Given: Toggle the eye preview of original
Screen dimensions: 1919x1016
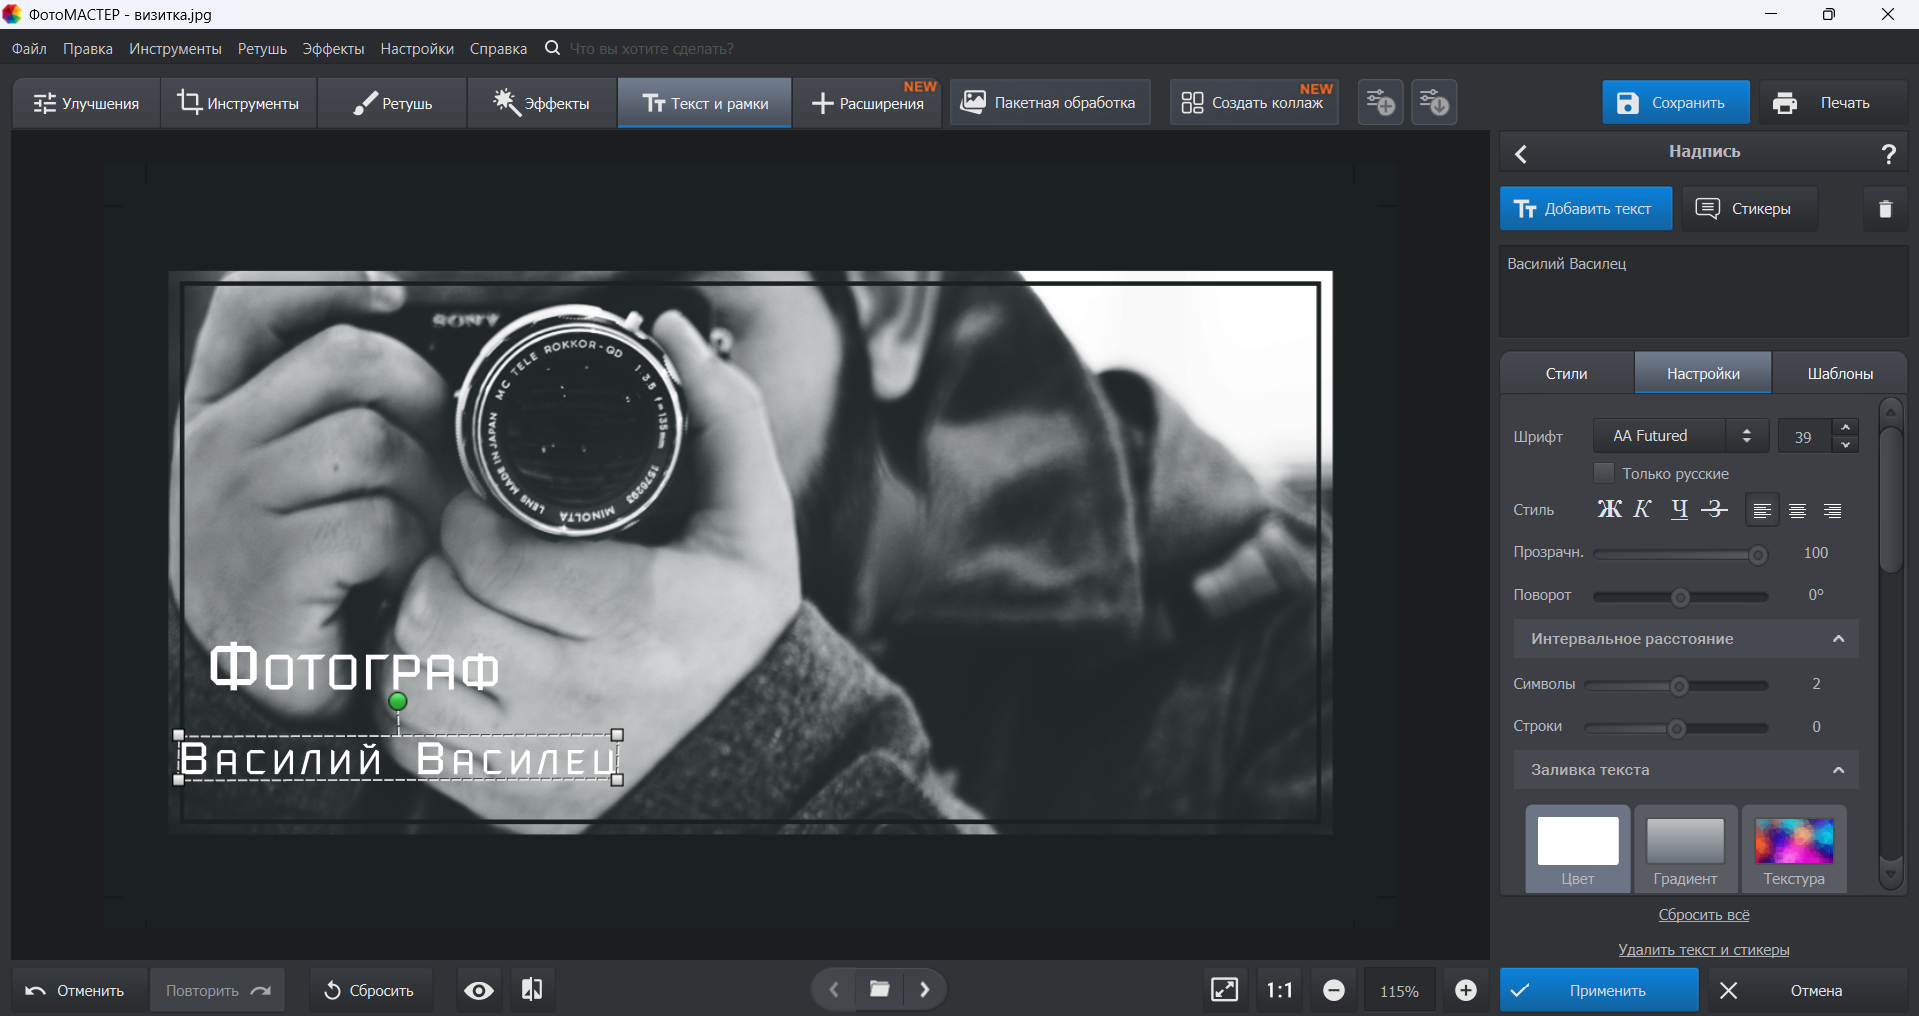Looking at the screenshot, I should coord(479,990).
